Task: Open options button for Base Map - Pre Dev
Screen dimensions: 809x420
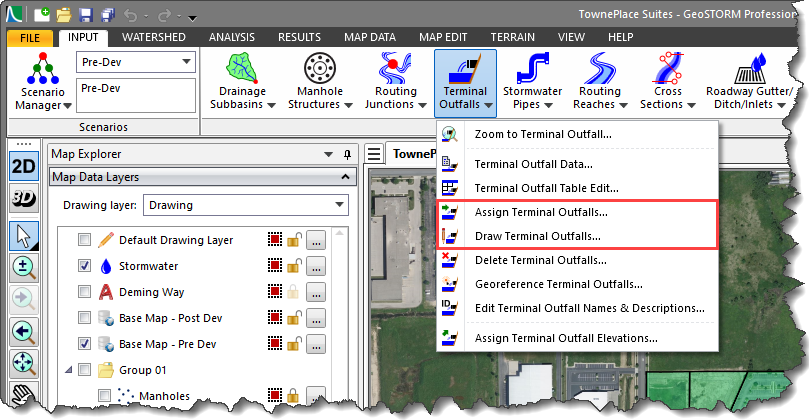Action: 316,343
